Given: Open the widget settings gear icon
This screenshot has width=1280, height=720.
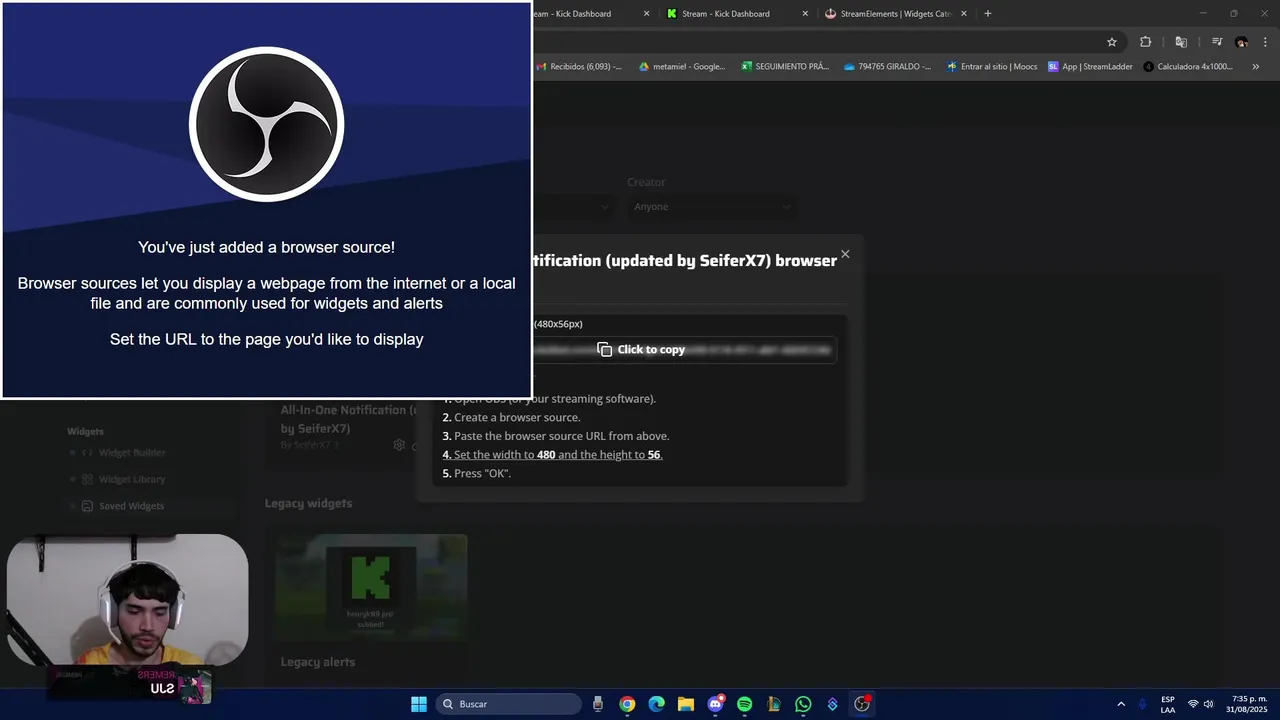Looking at the screenshot, I should tap(399, 445).
